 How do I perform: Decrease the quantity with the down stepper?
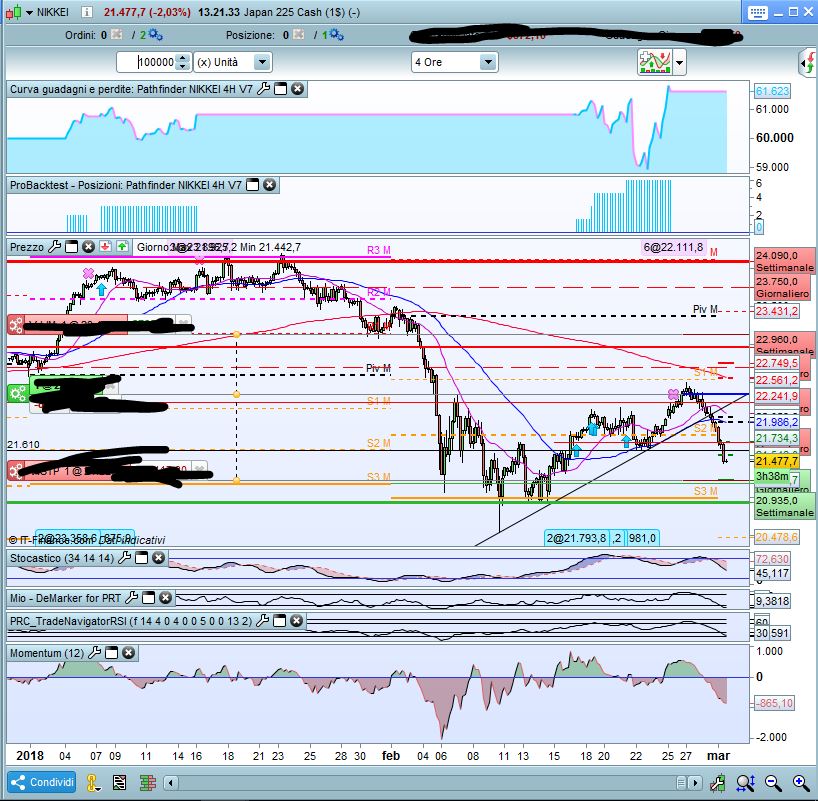(183, 67)
